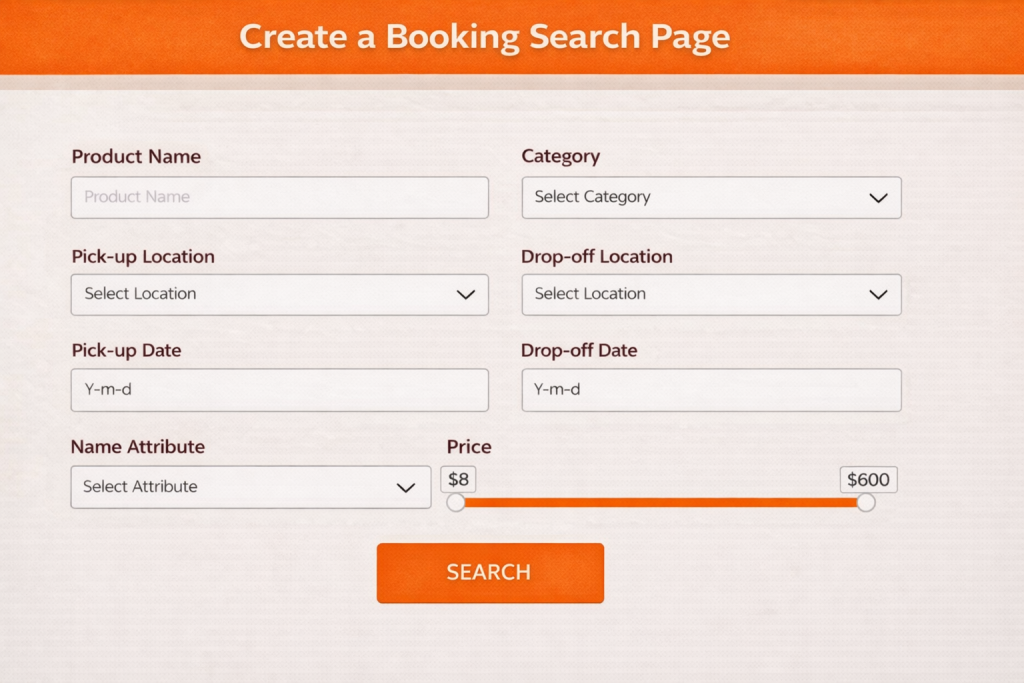Viewport: 1024px width, 683px height.
Task: Click the $600 maximum price label
Action: pos(869,479)
